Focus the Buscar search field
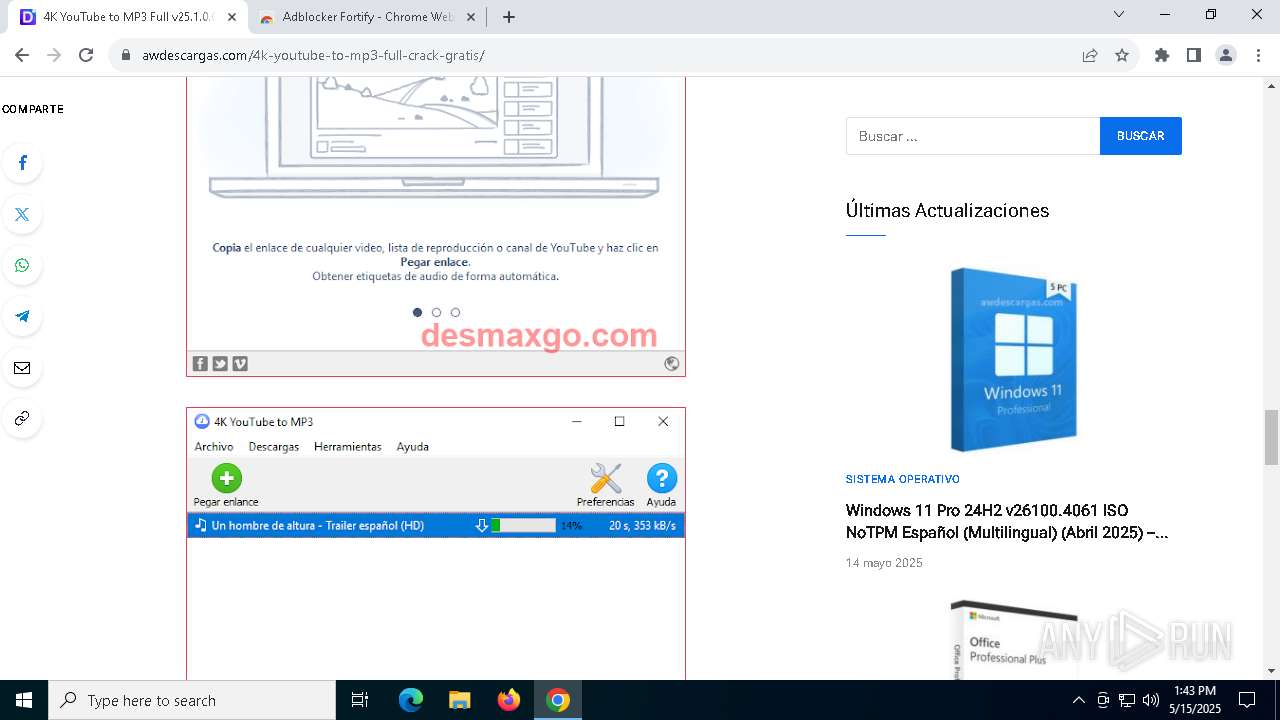1280x720 pixels. click(x=973, y=136)
